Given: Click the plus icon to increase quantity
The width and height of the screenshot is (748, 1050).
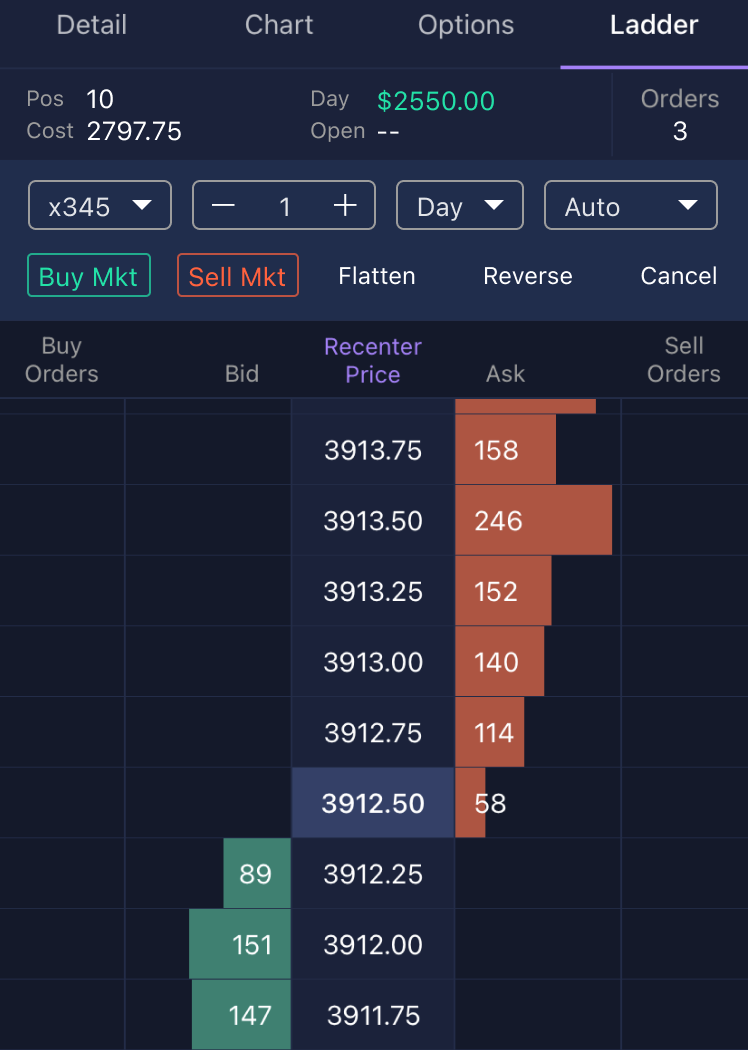Looking at the screenshot, I should pos(345,206).
